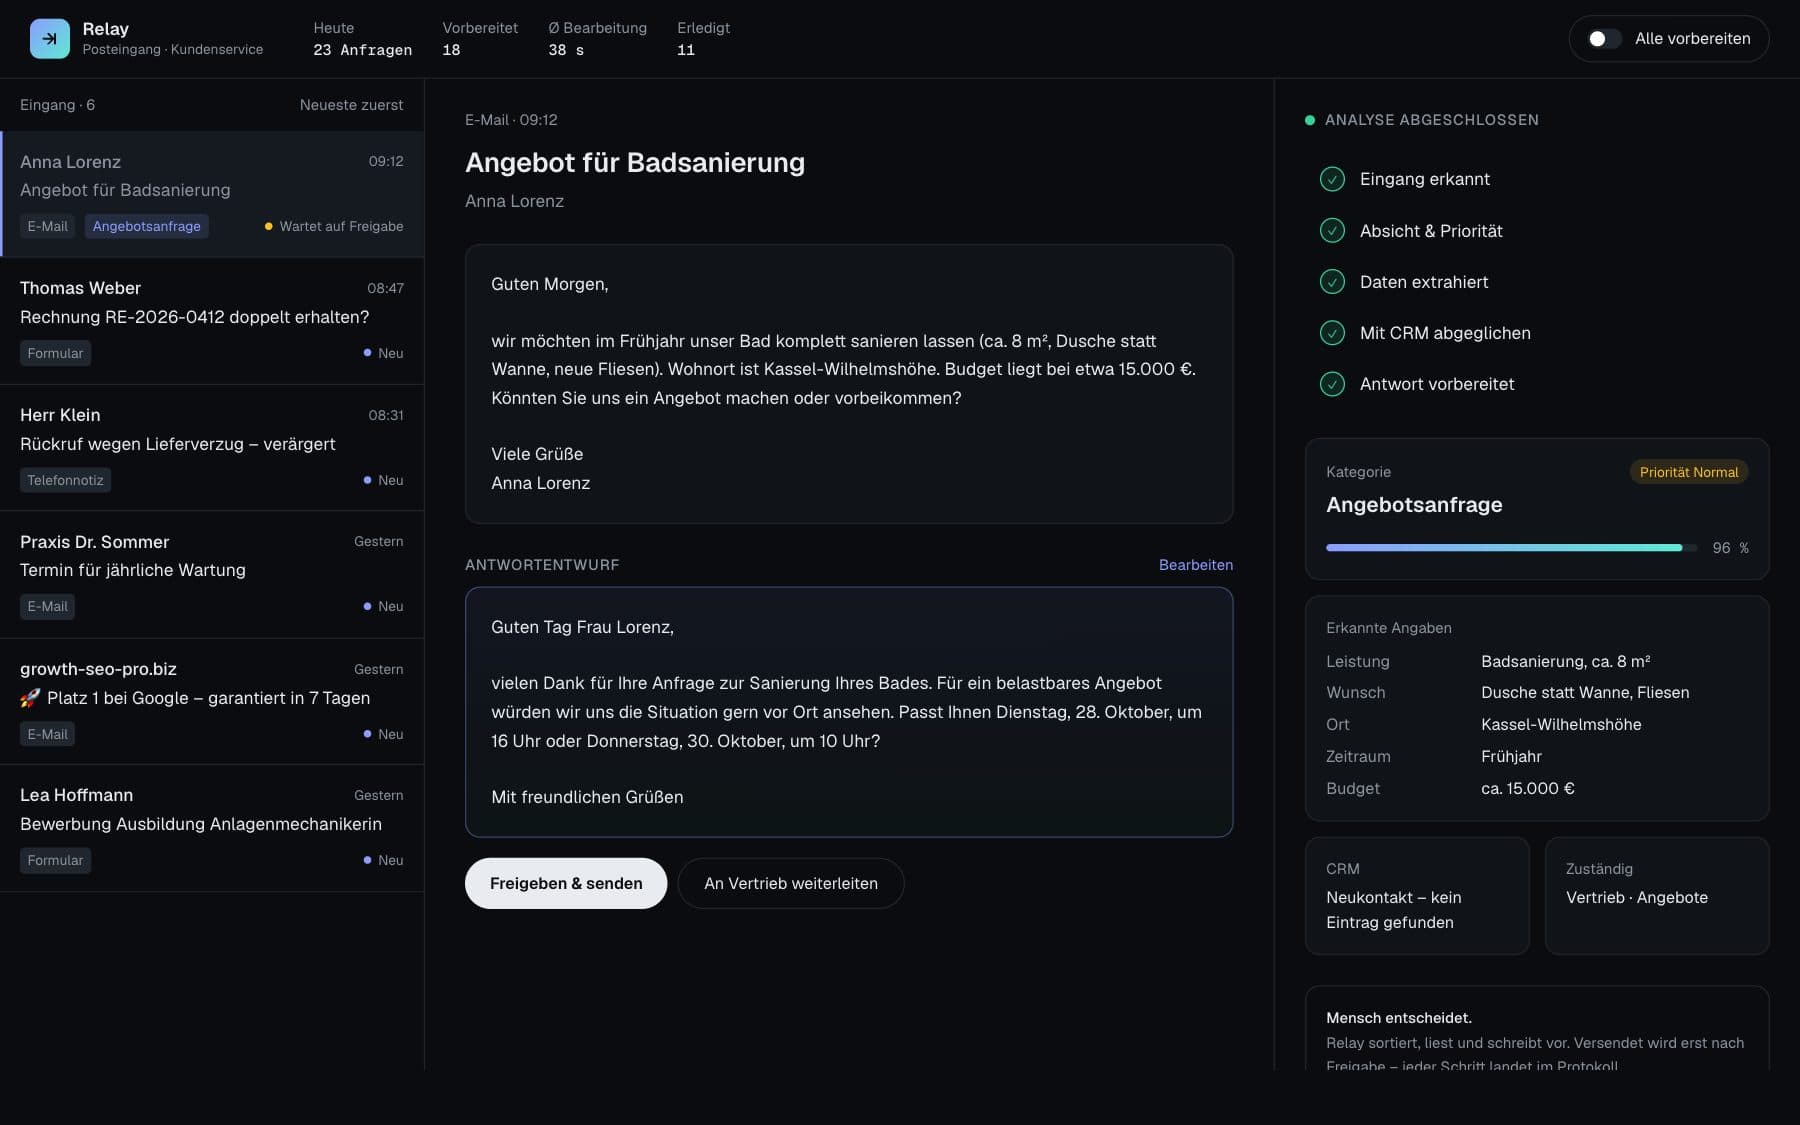Click inside the Antwortentwurf draft text box

click(x=849, y=712)
